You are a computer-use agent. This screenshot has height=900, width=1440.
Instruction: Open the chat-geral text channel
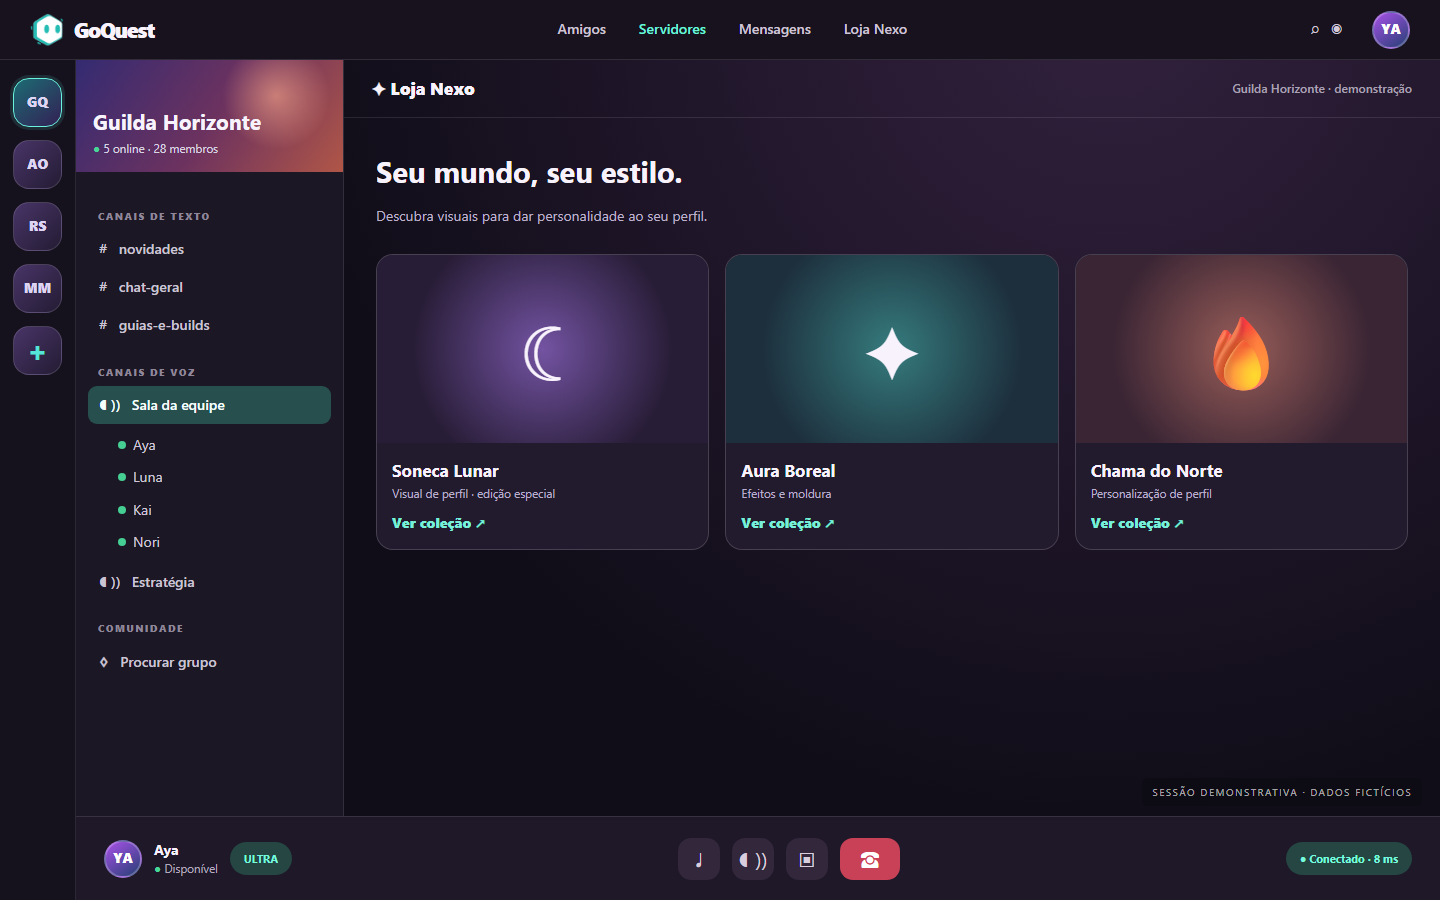pyautogui.click(x=209, y=287)
